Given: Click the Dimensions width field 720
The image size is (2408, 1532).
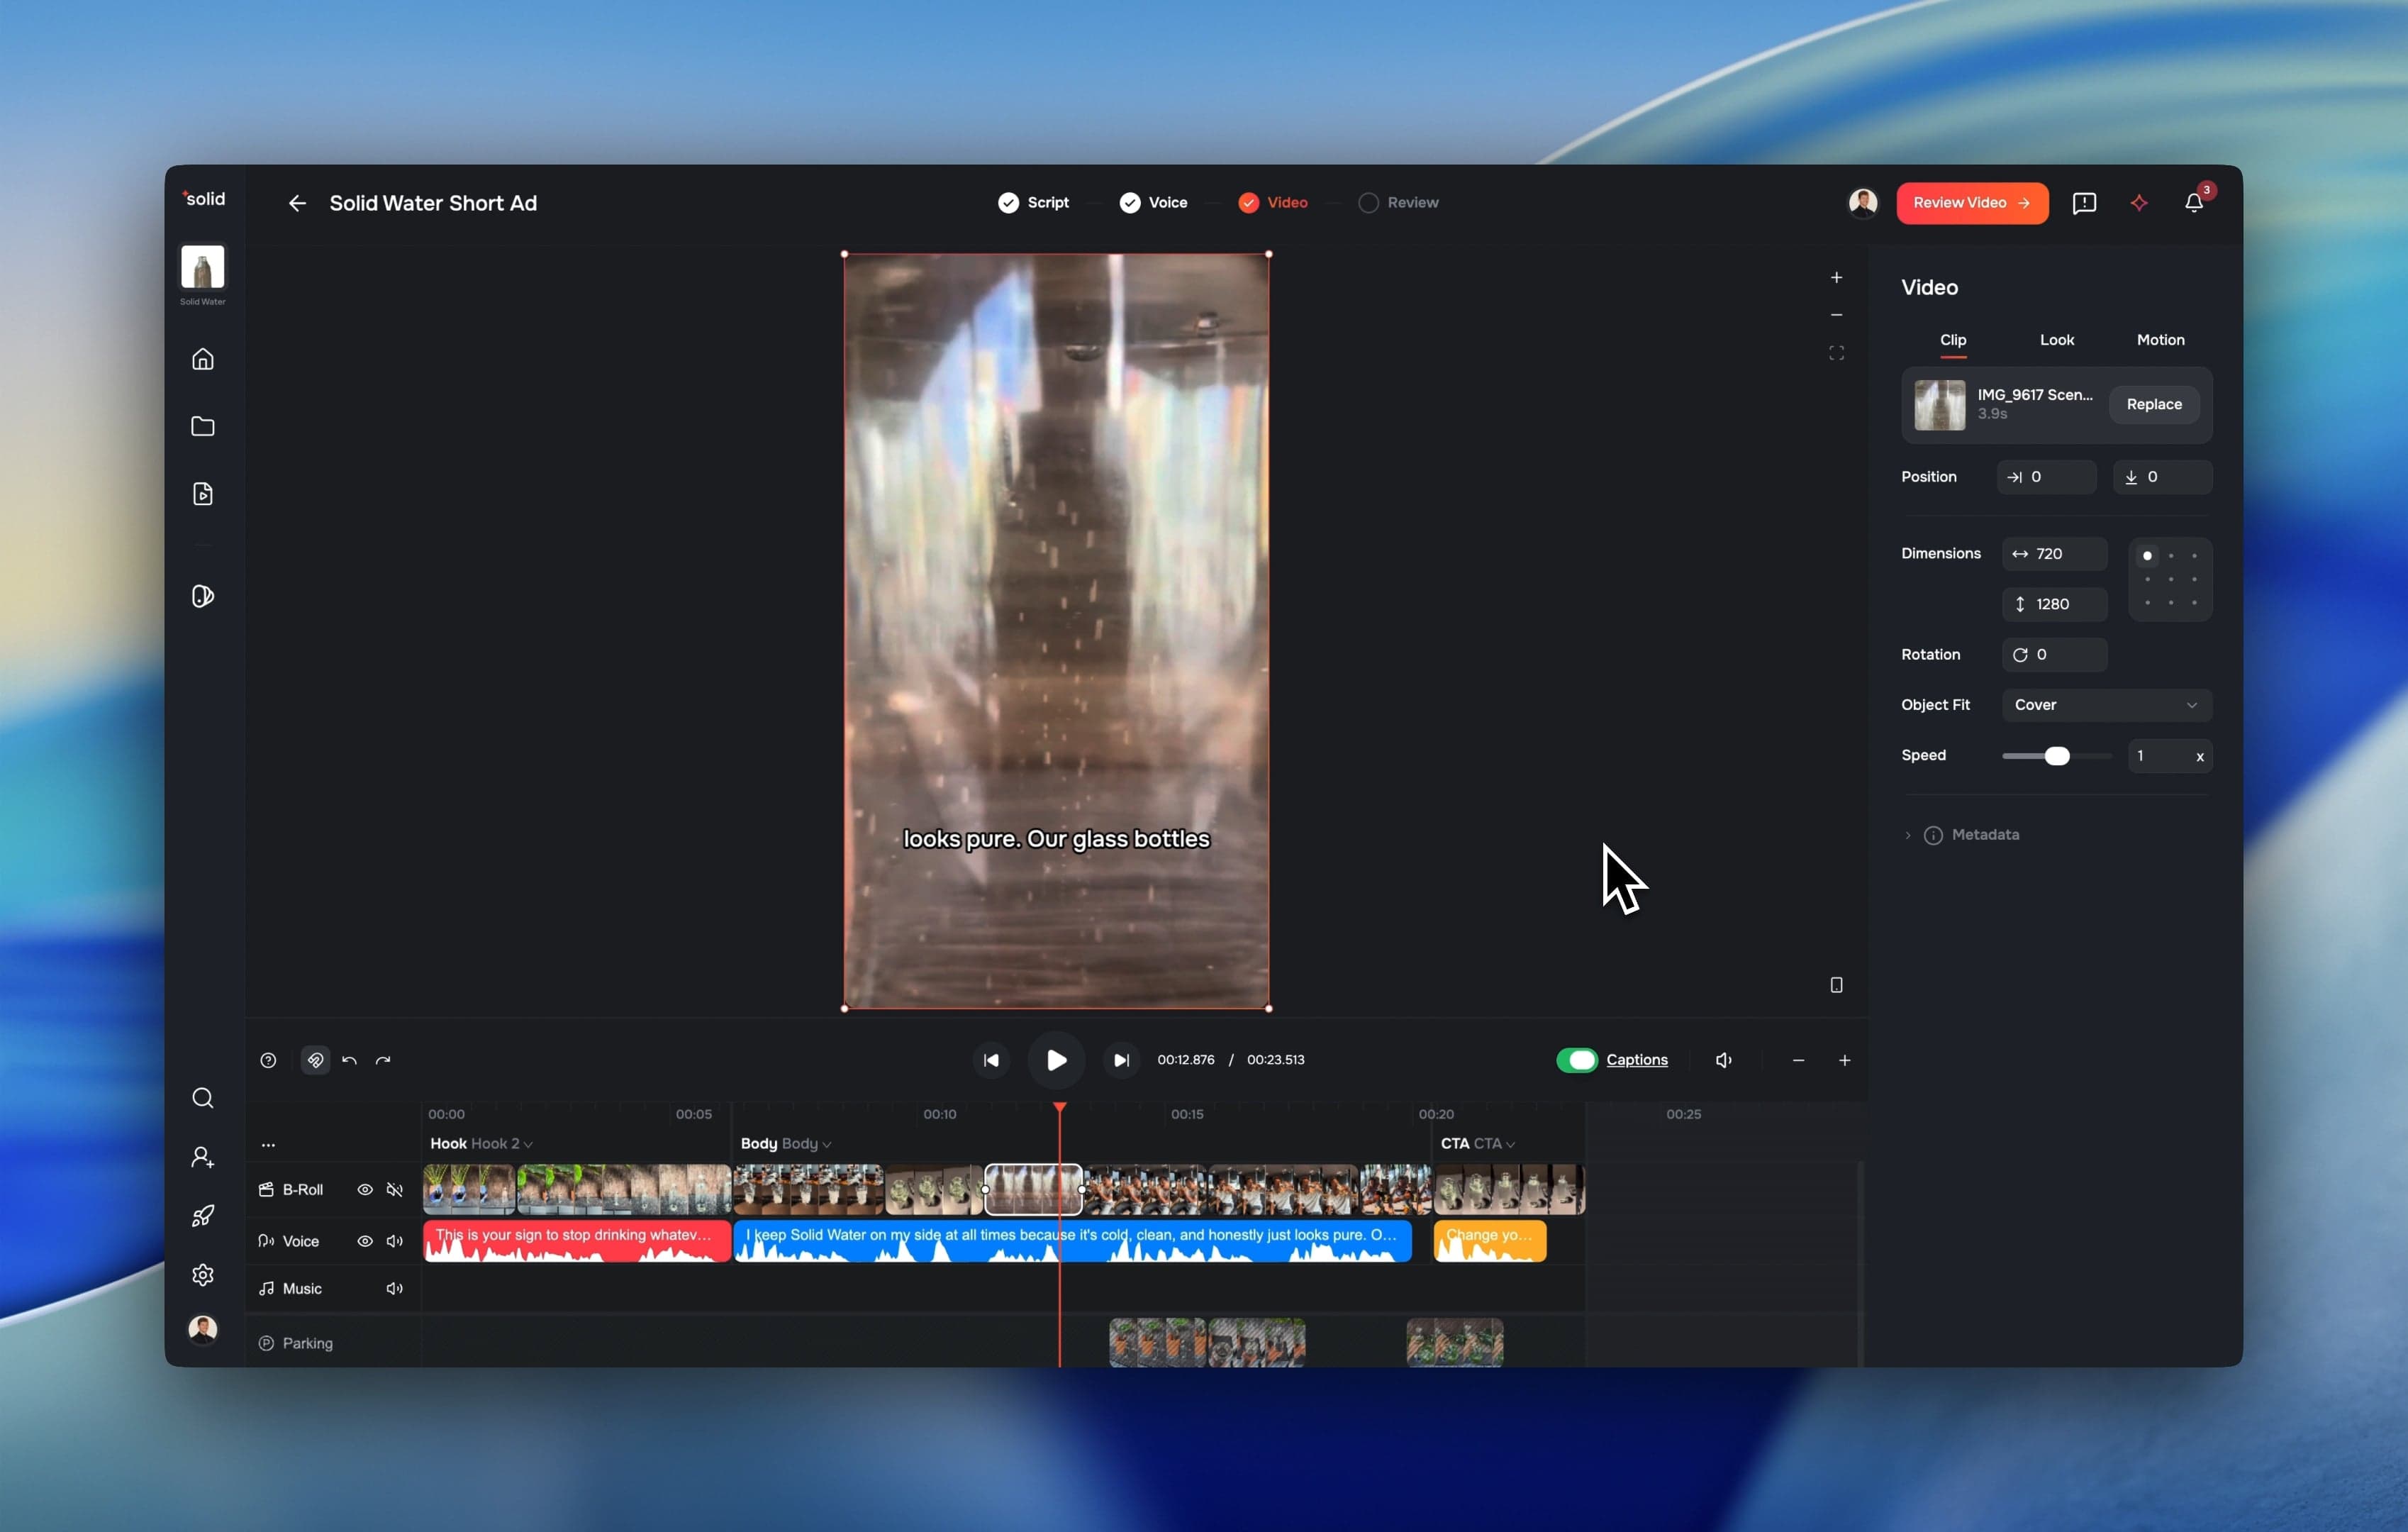Looking at the screenshot, I should [2054, 554].
